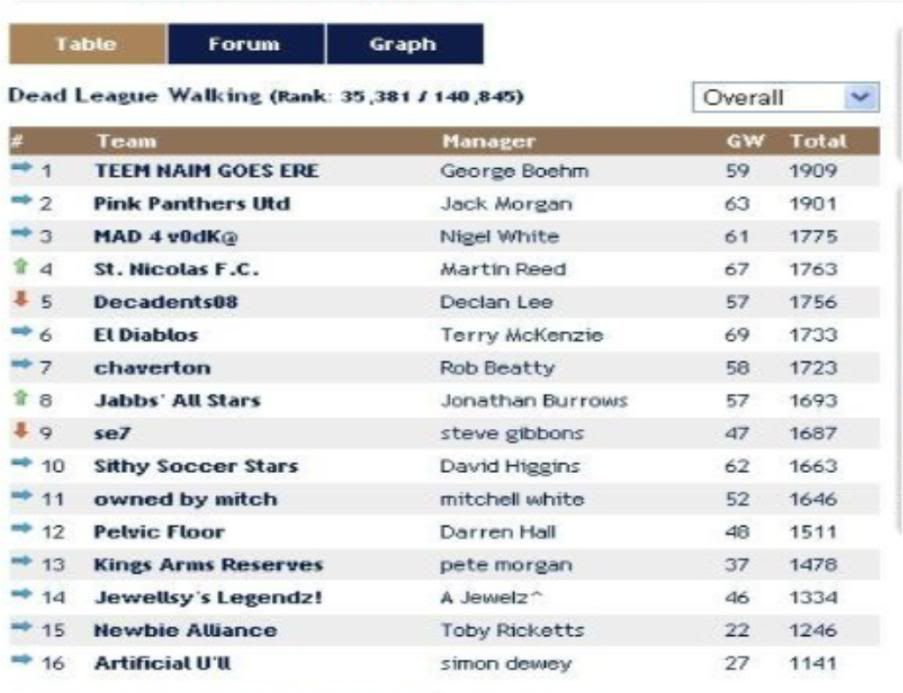Viewport: 903px width, 693px height.
Task: Click the blue arrow beside Pink Panthers Utd
Action: [x=22, y=203]
